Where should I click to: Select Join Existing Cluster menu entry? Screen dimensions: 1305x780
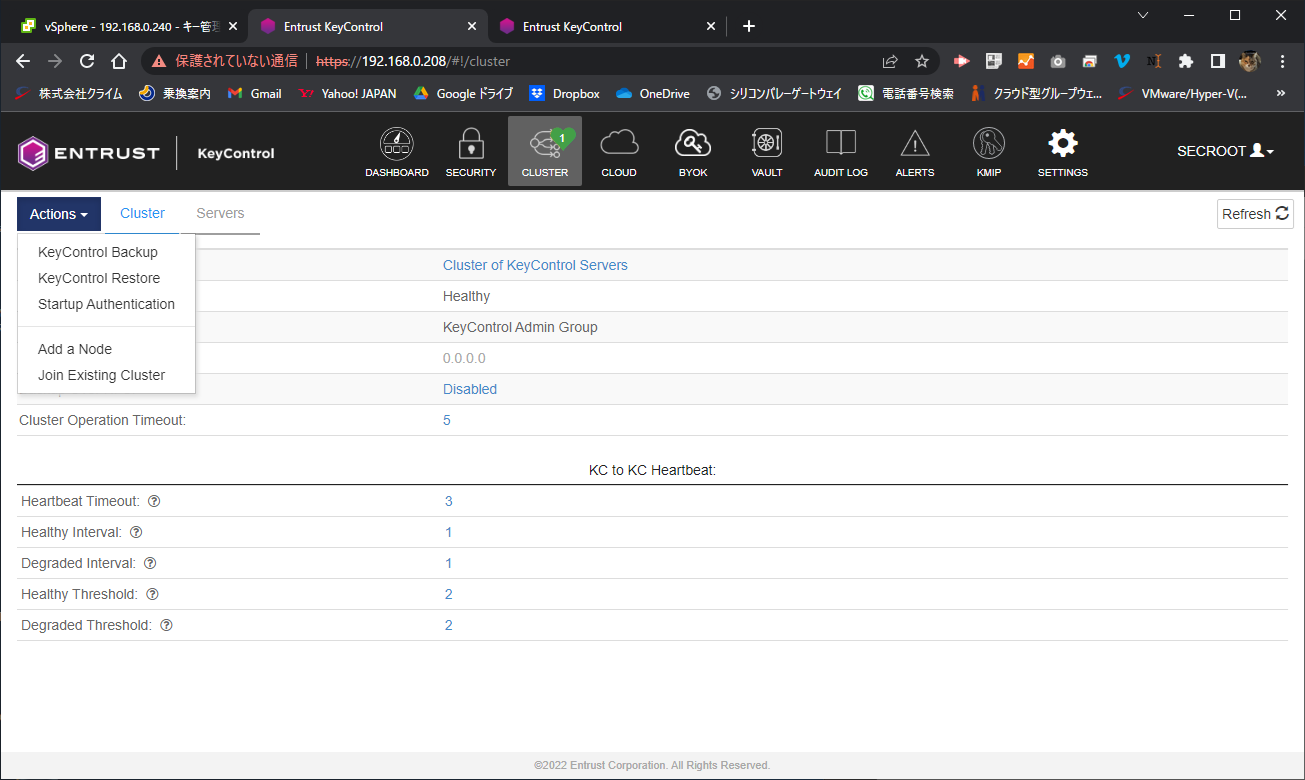coord(101,375)
